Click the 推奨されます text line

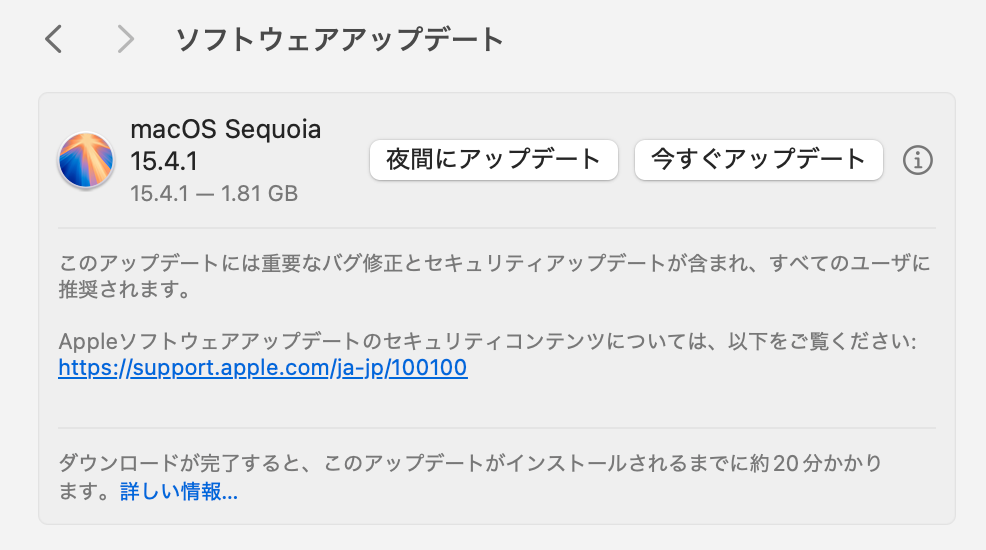124,291
